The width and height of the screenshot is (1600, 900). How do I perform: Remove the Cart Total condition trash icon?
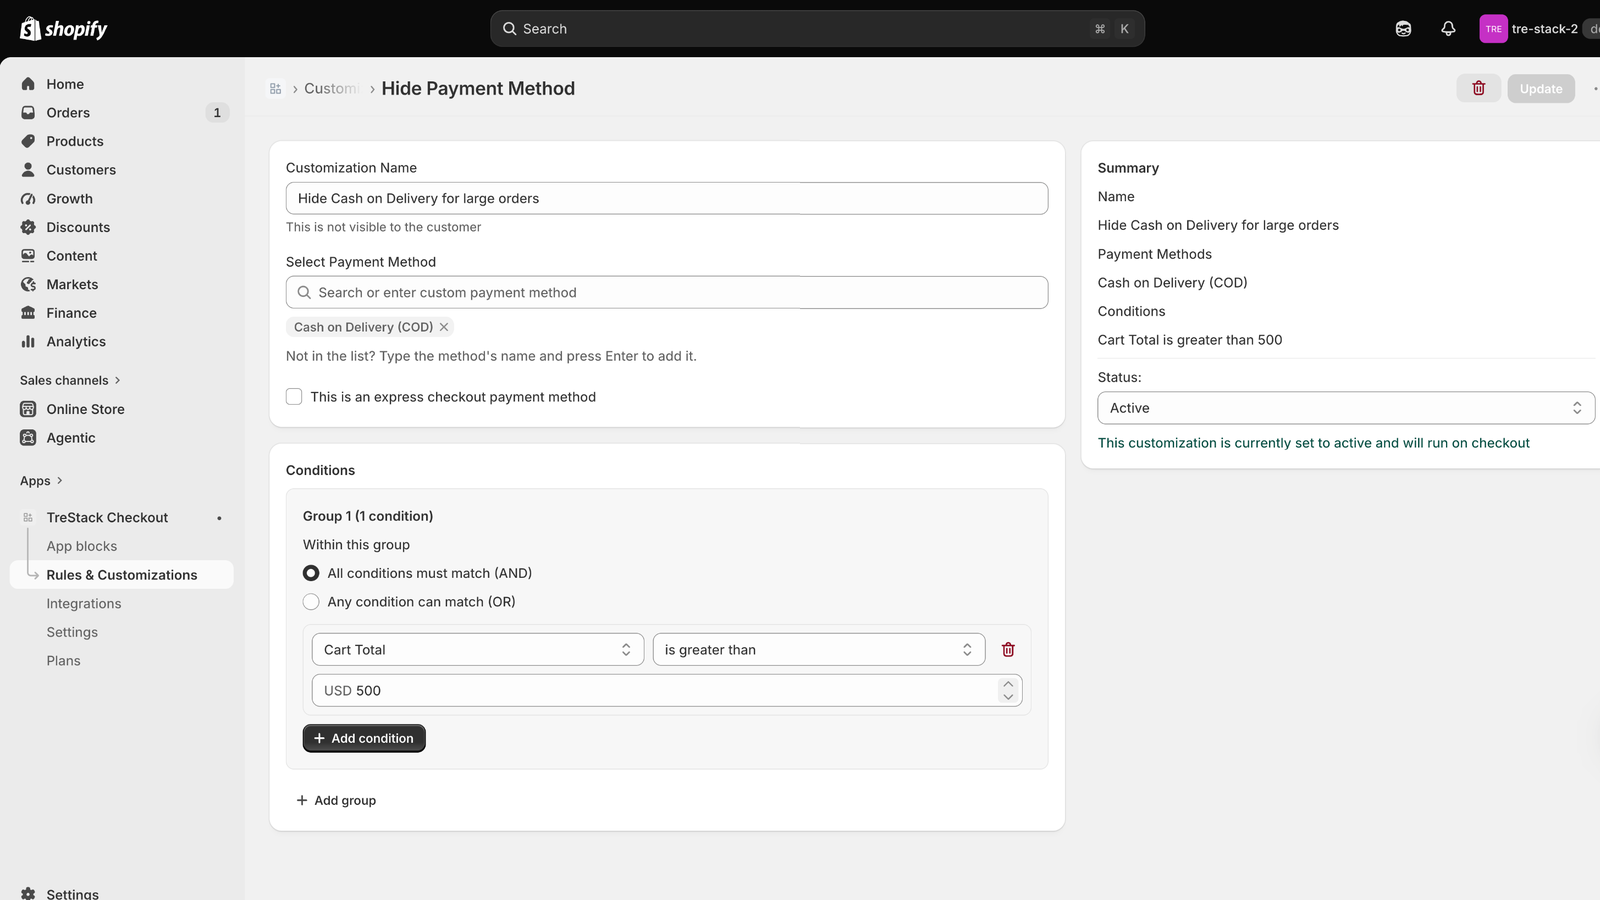pos(1008,650)
